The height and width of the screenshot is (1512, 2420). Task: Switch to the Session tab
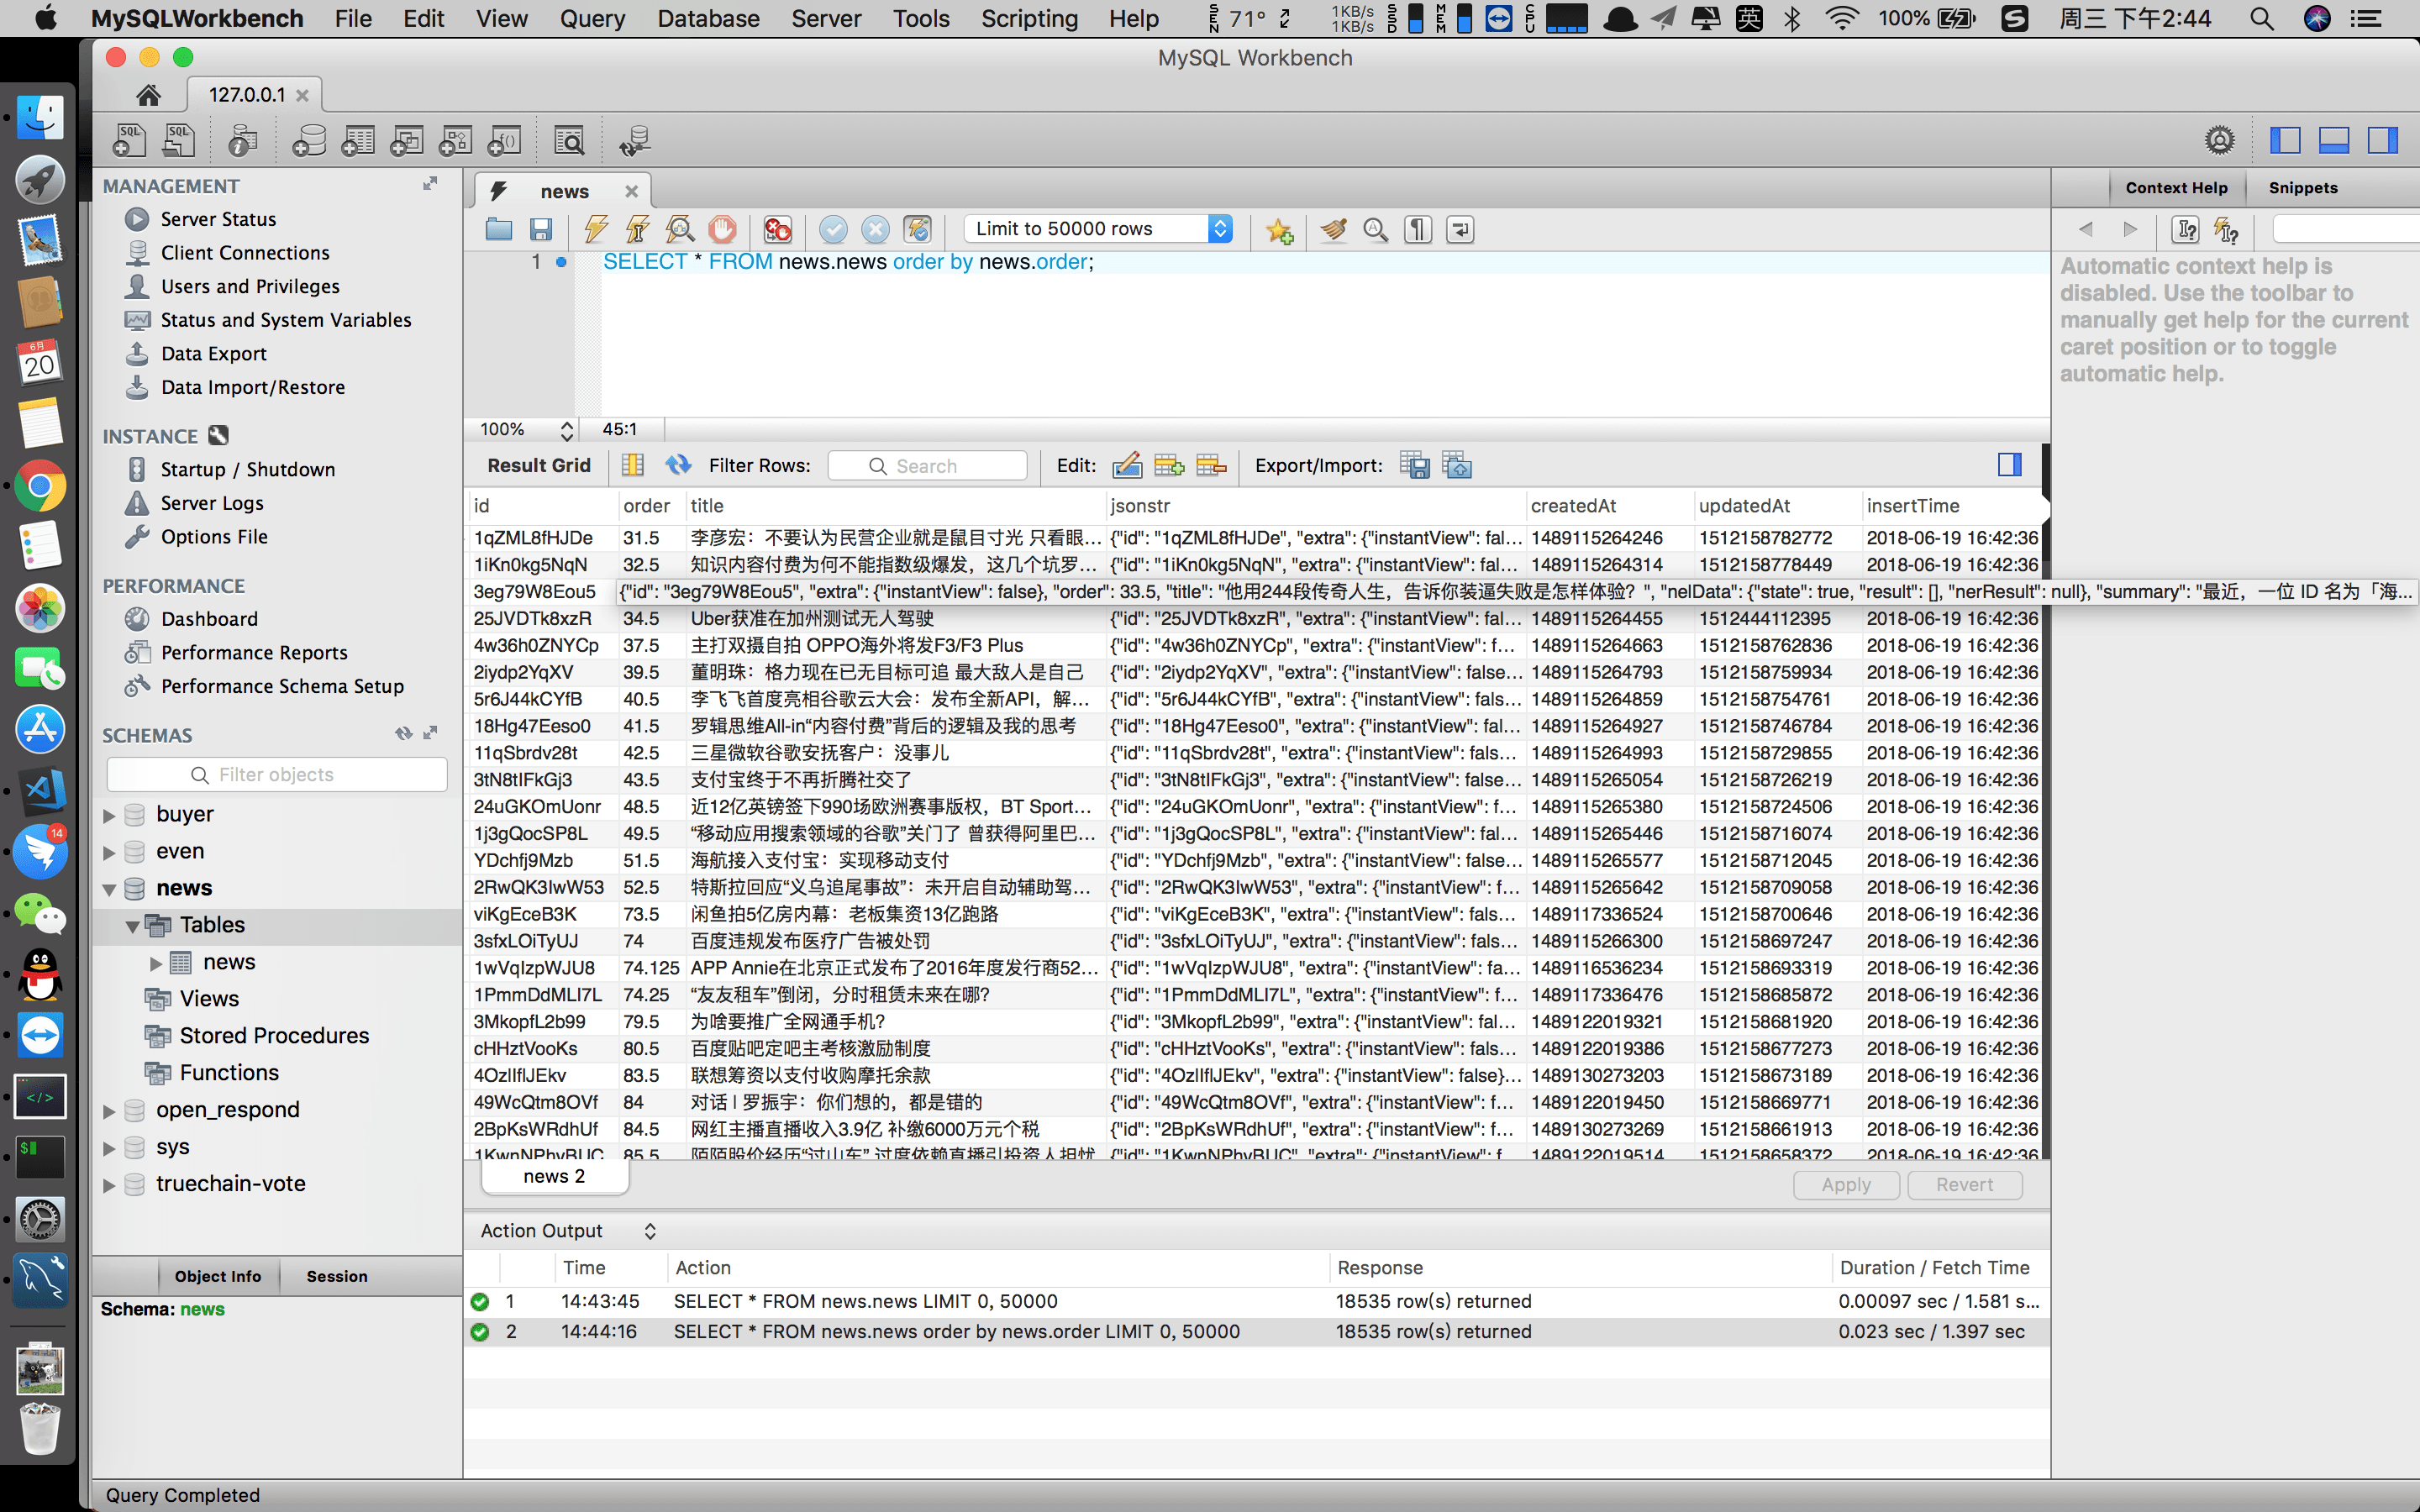(x=337, y=1276)
